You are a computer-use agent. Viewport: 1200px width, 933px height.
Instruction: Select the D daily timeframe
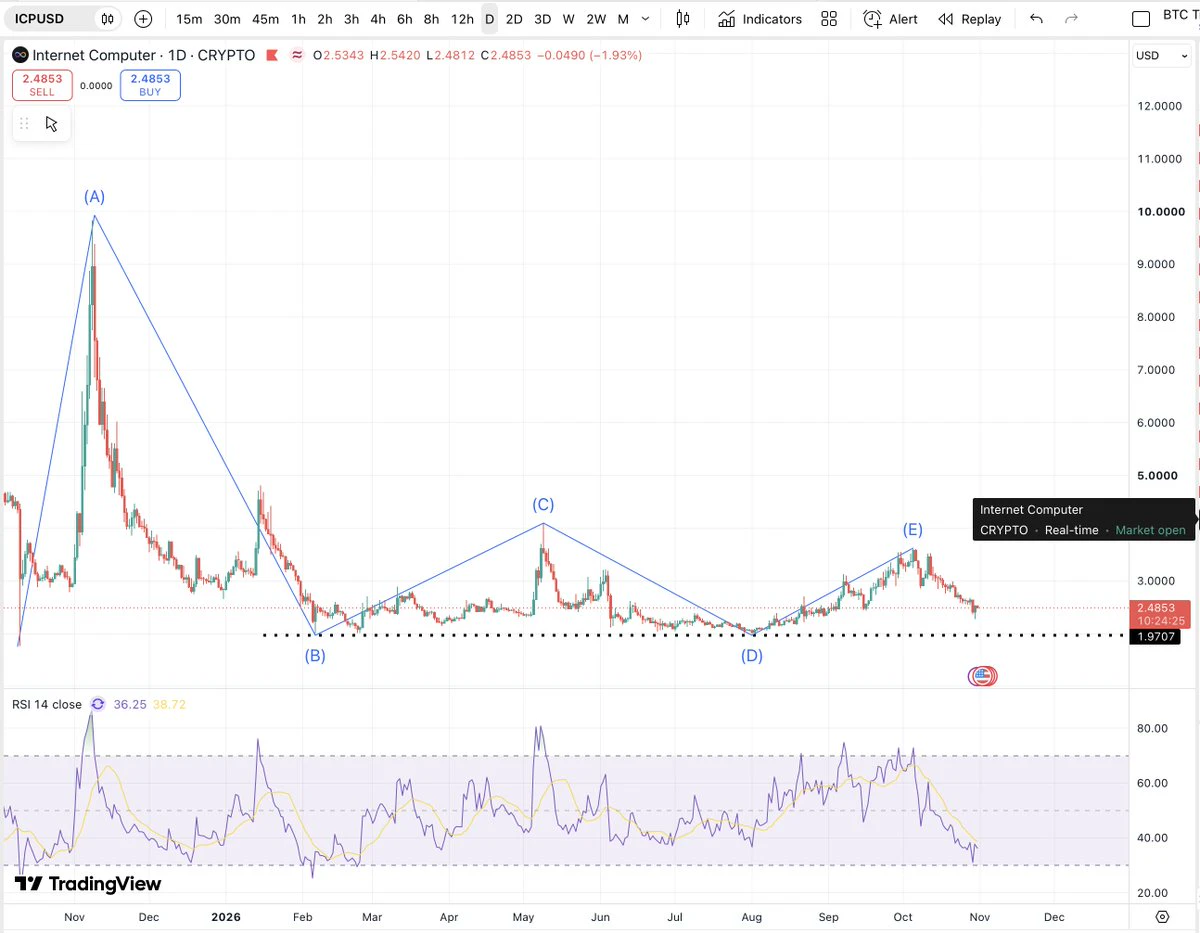point(489,18)
